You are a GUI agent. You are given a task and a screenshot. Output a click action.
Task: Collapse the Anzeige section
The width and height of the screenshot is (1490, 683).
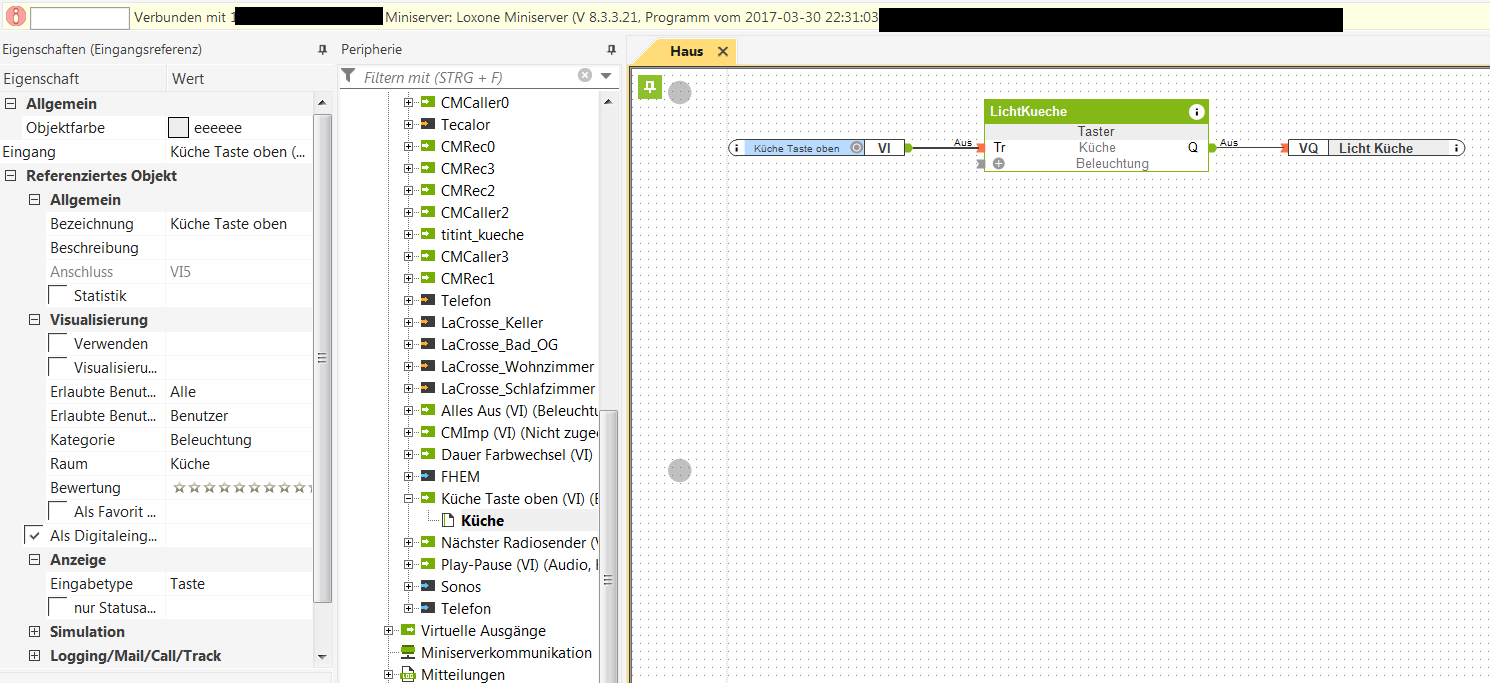[x=35, y=560]
